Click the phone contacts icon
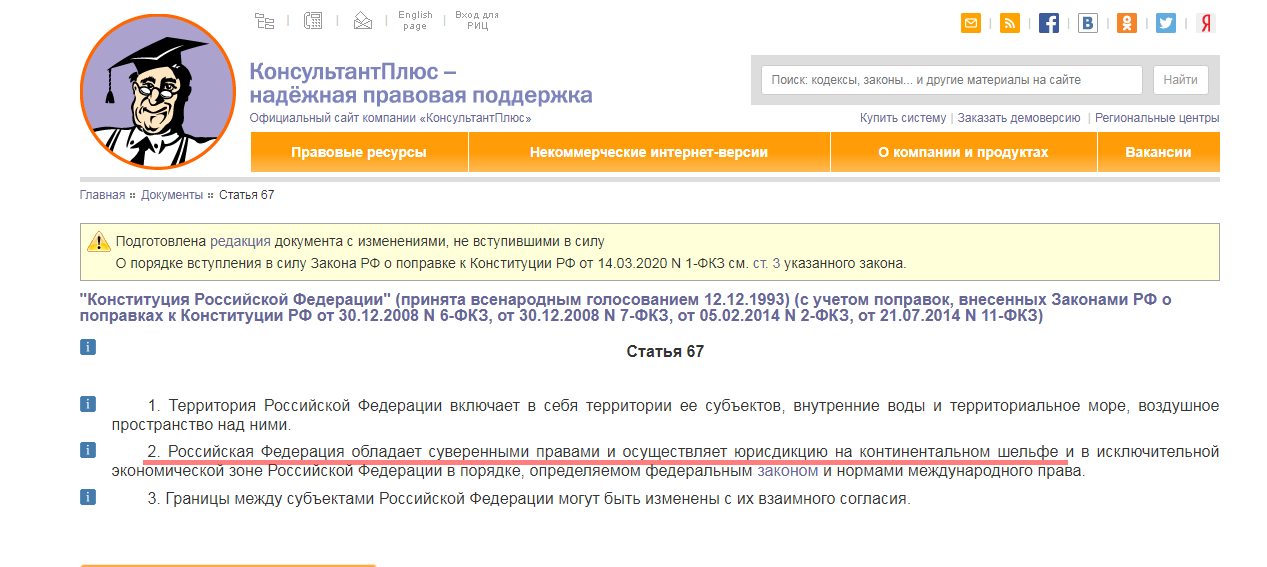The width and height of the screenshot is (1267, 567). click(x=313, y=20)
